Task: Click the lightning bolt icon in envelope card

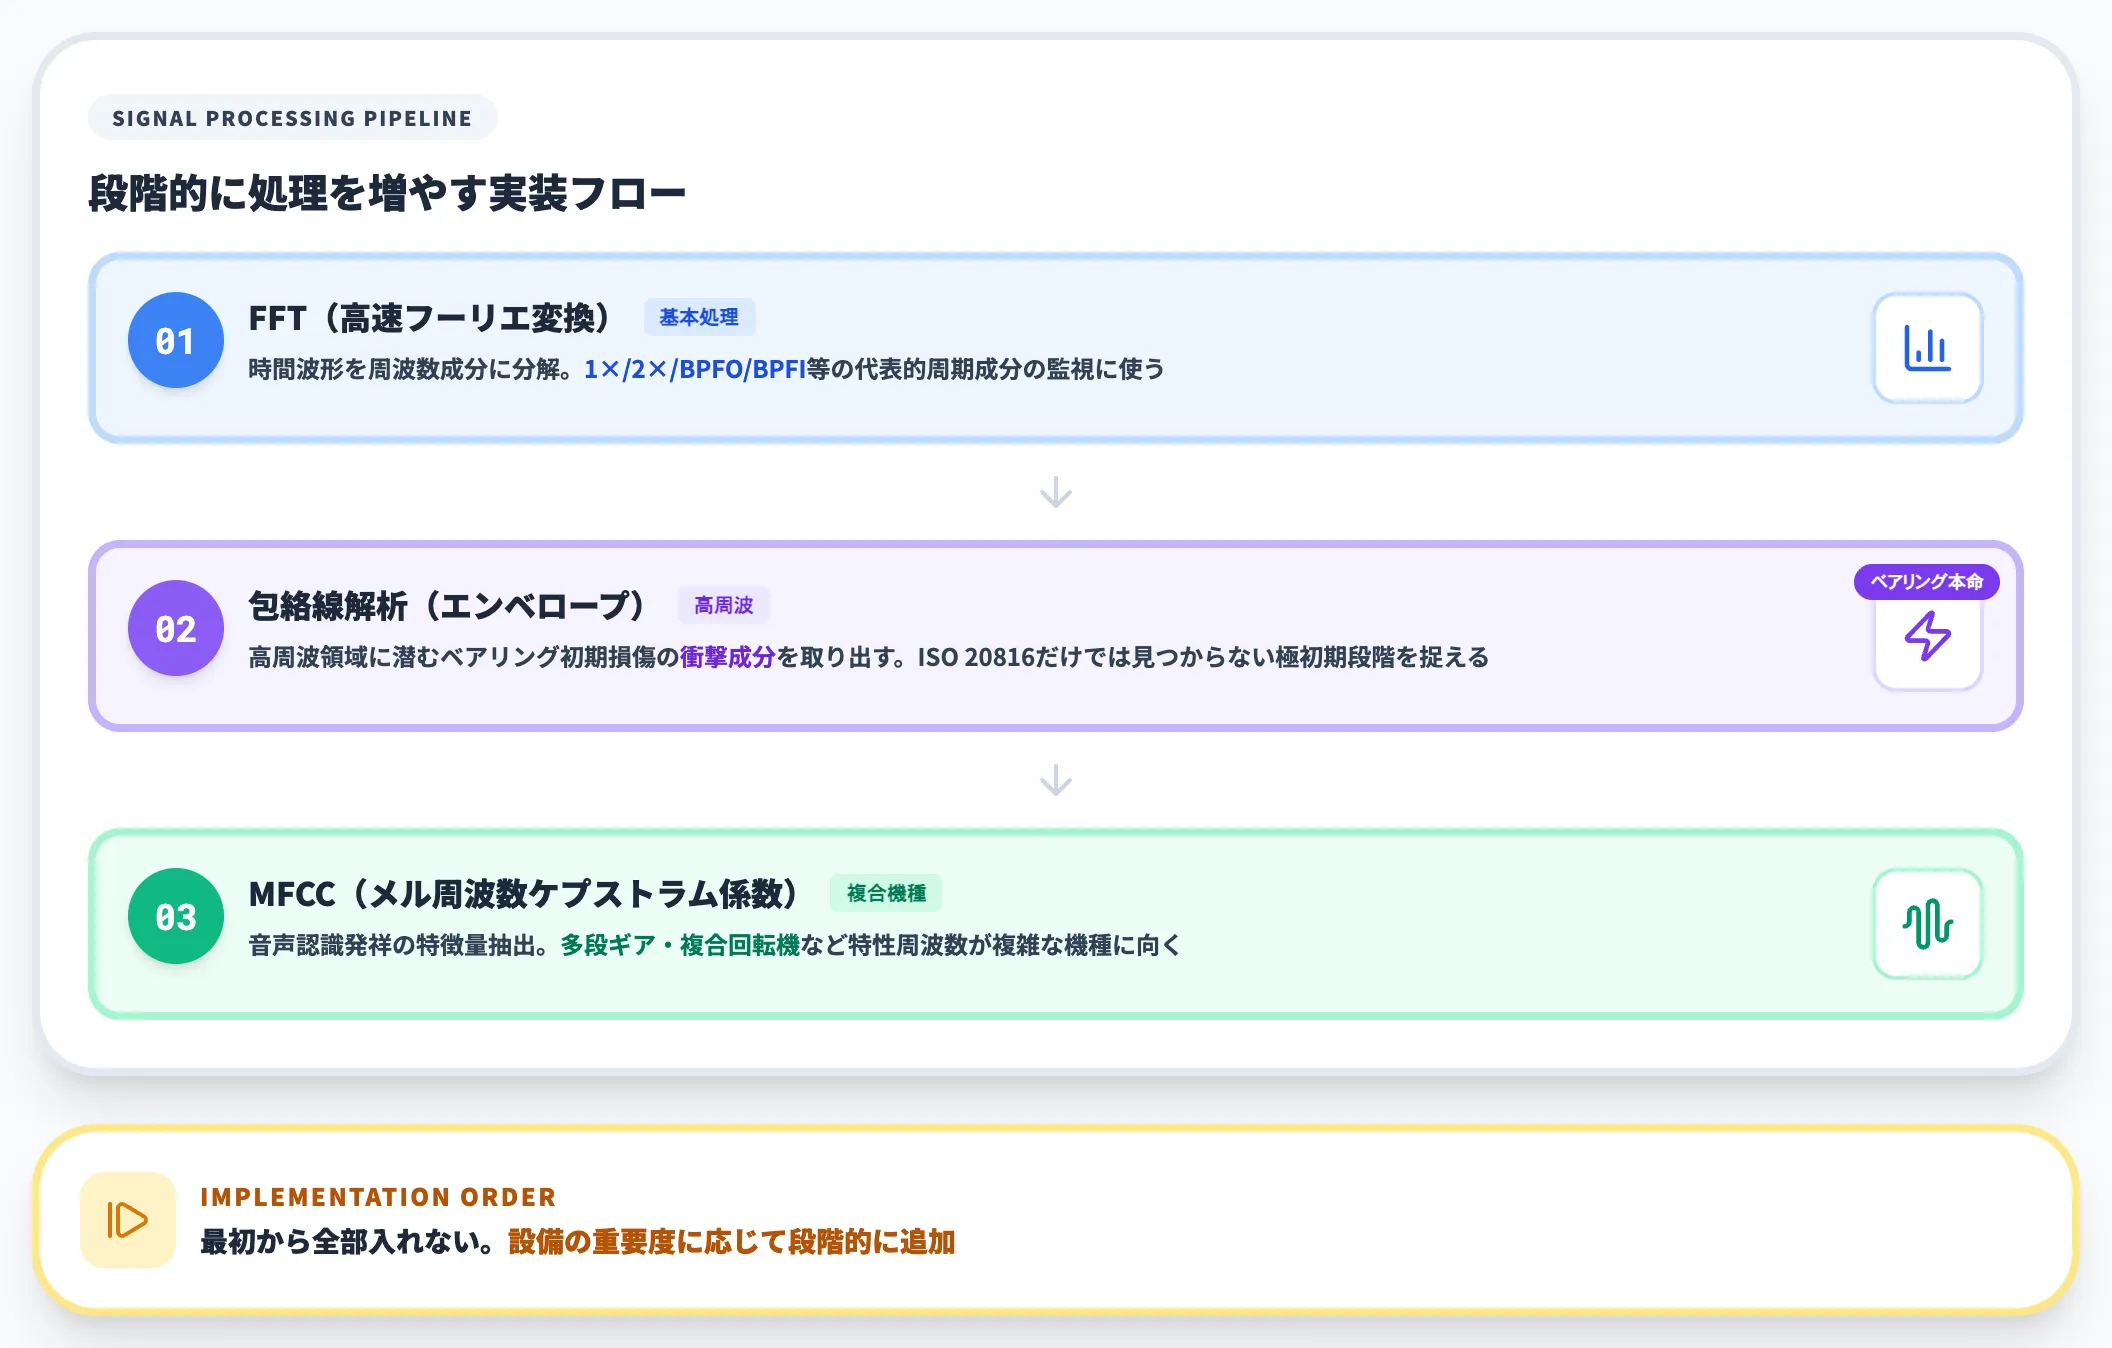Action: (1927, 636)
